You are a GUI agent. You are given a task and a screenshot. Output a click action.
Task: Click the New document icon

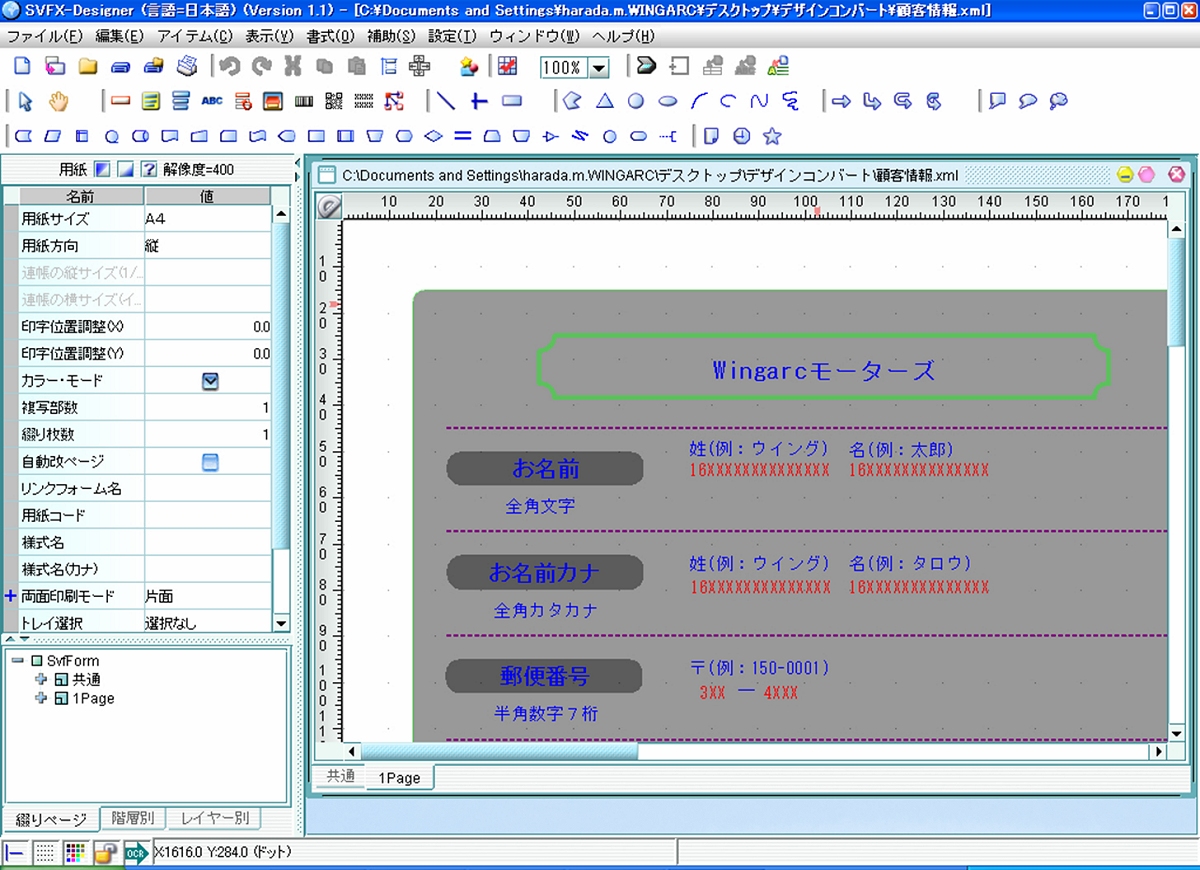pos(23,67)
